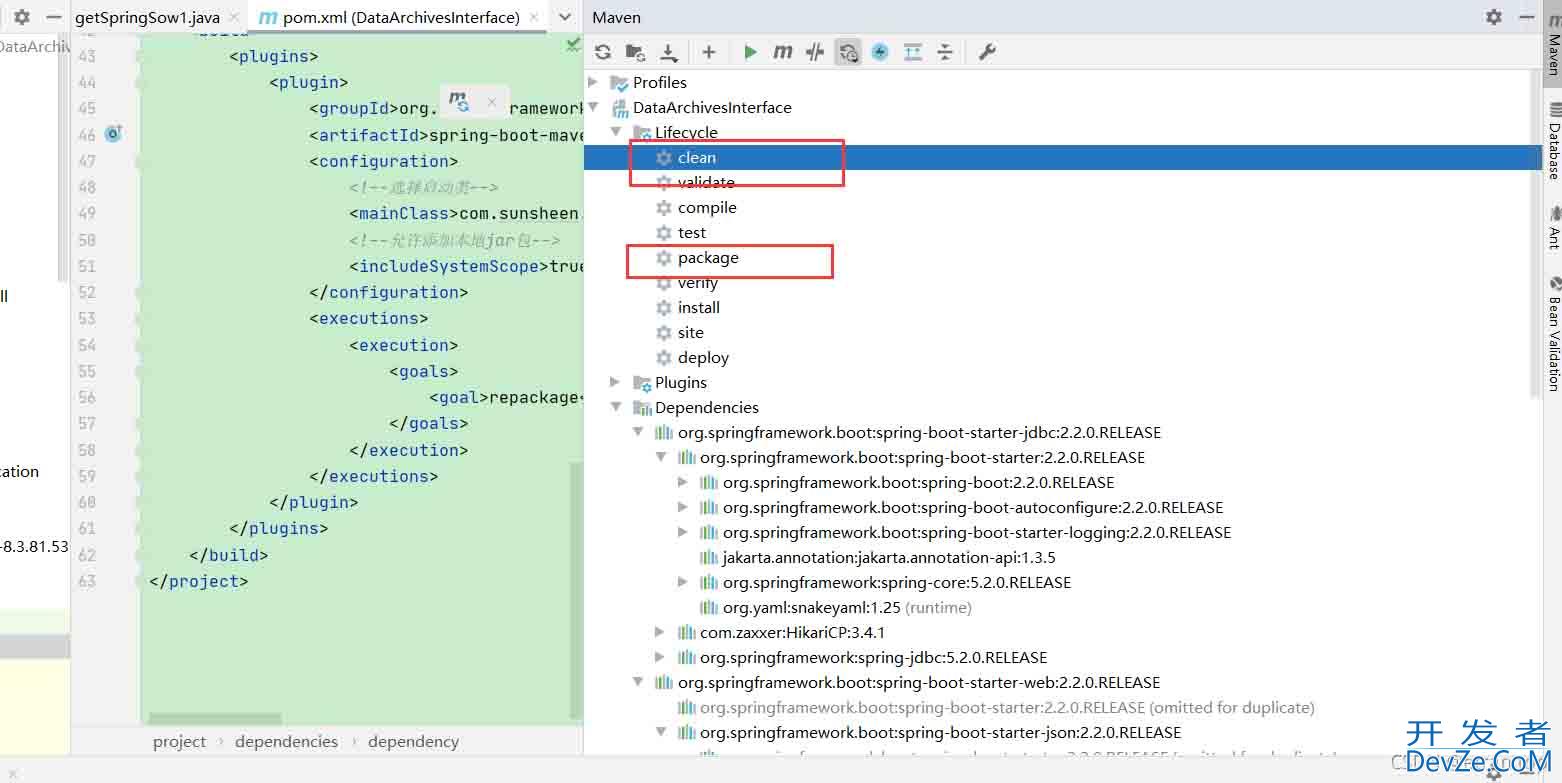Viewport: 1562px width, 783px height.
Task: Expand the Profiles node
Action: (x=594, y=82)
